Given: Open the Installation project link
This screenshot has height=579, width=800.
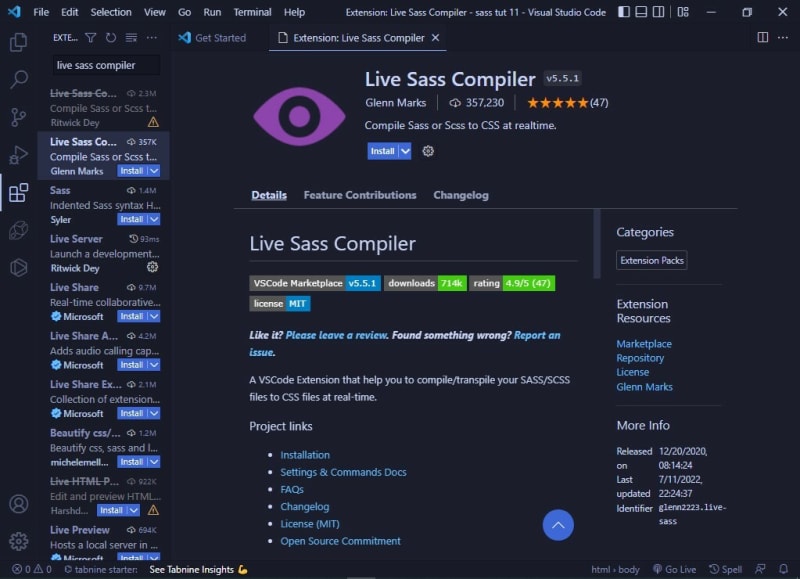Looking at the screenshot, I should [x=305, y=455].
